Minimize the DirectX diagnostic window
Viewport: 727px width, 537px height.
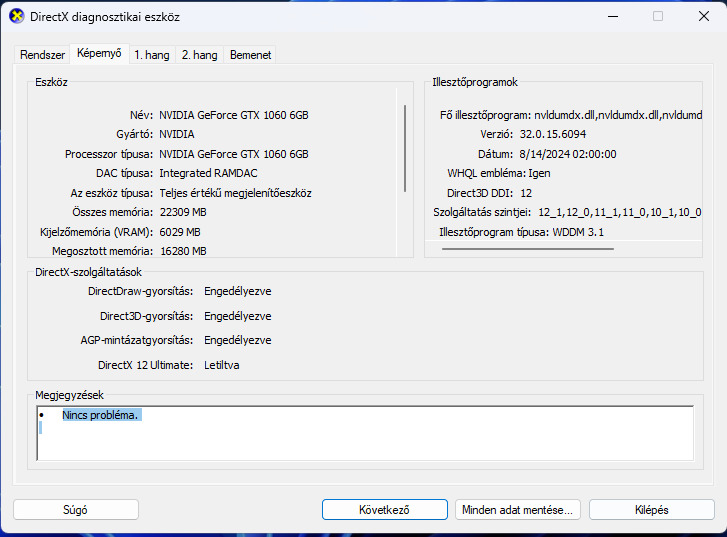(613, 16)
